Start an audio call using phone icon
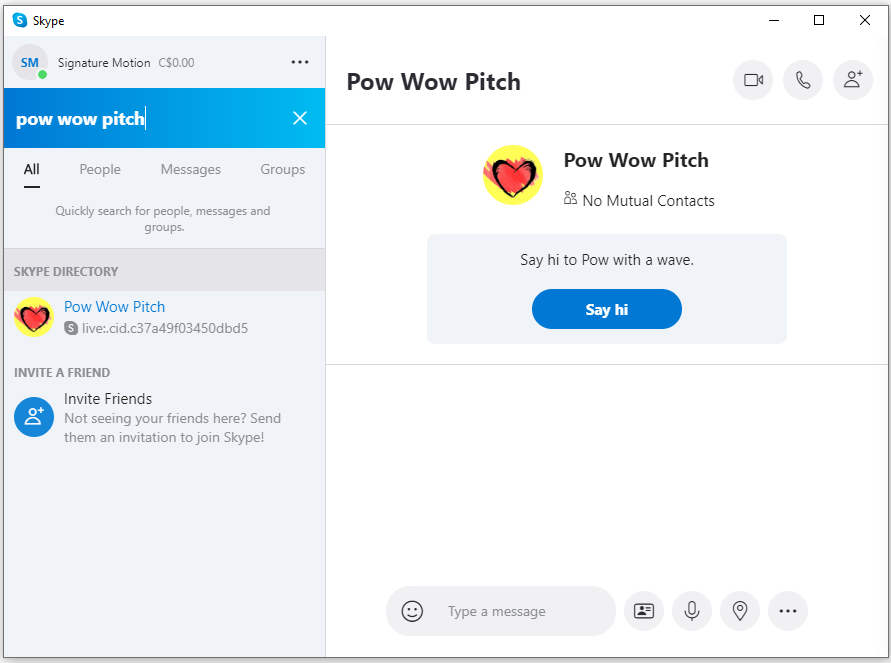891x663 pixels. pyautogui.click(x=803, y=81)
